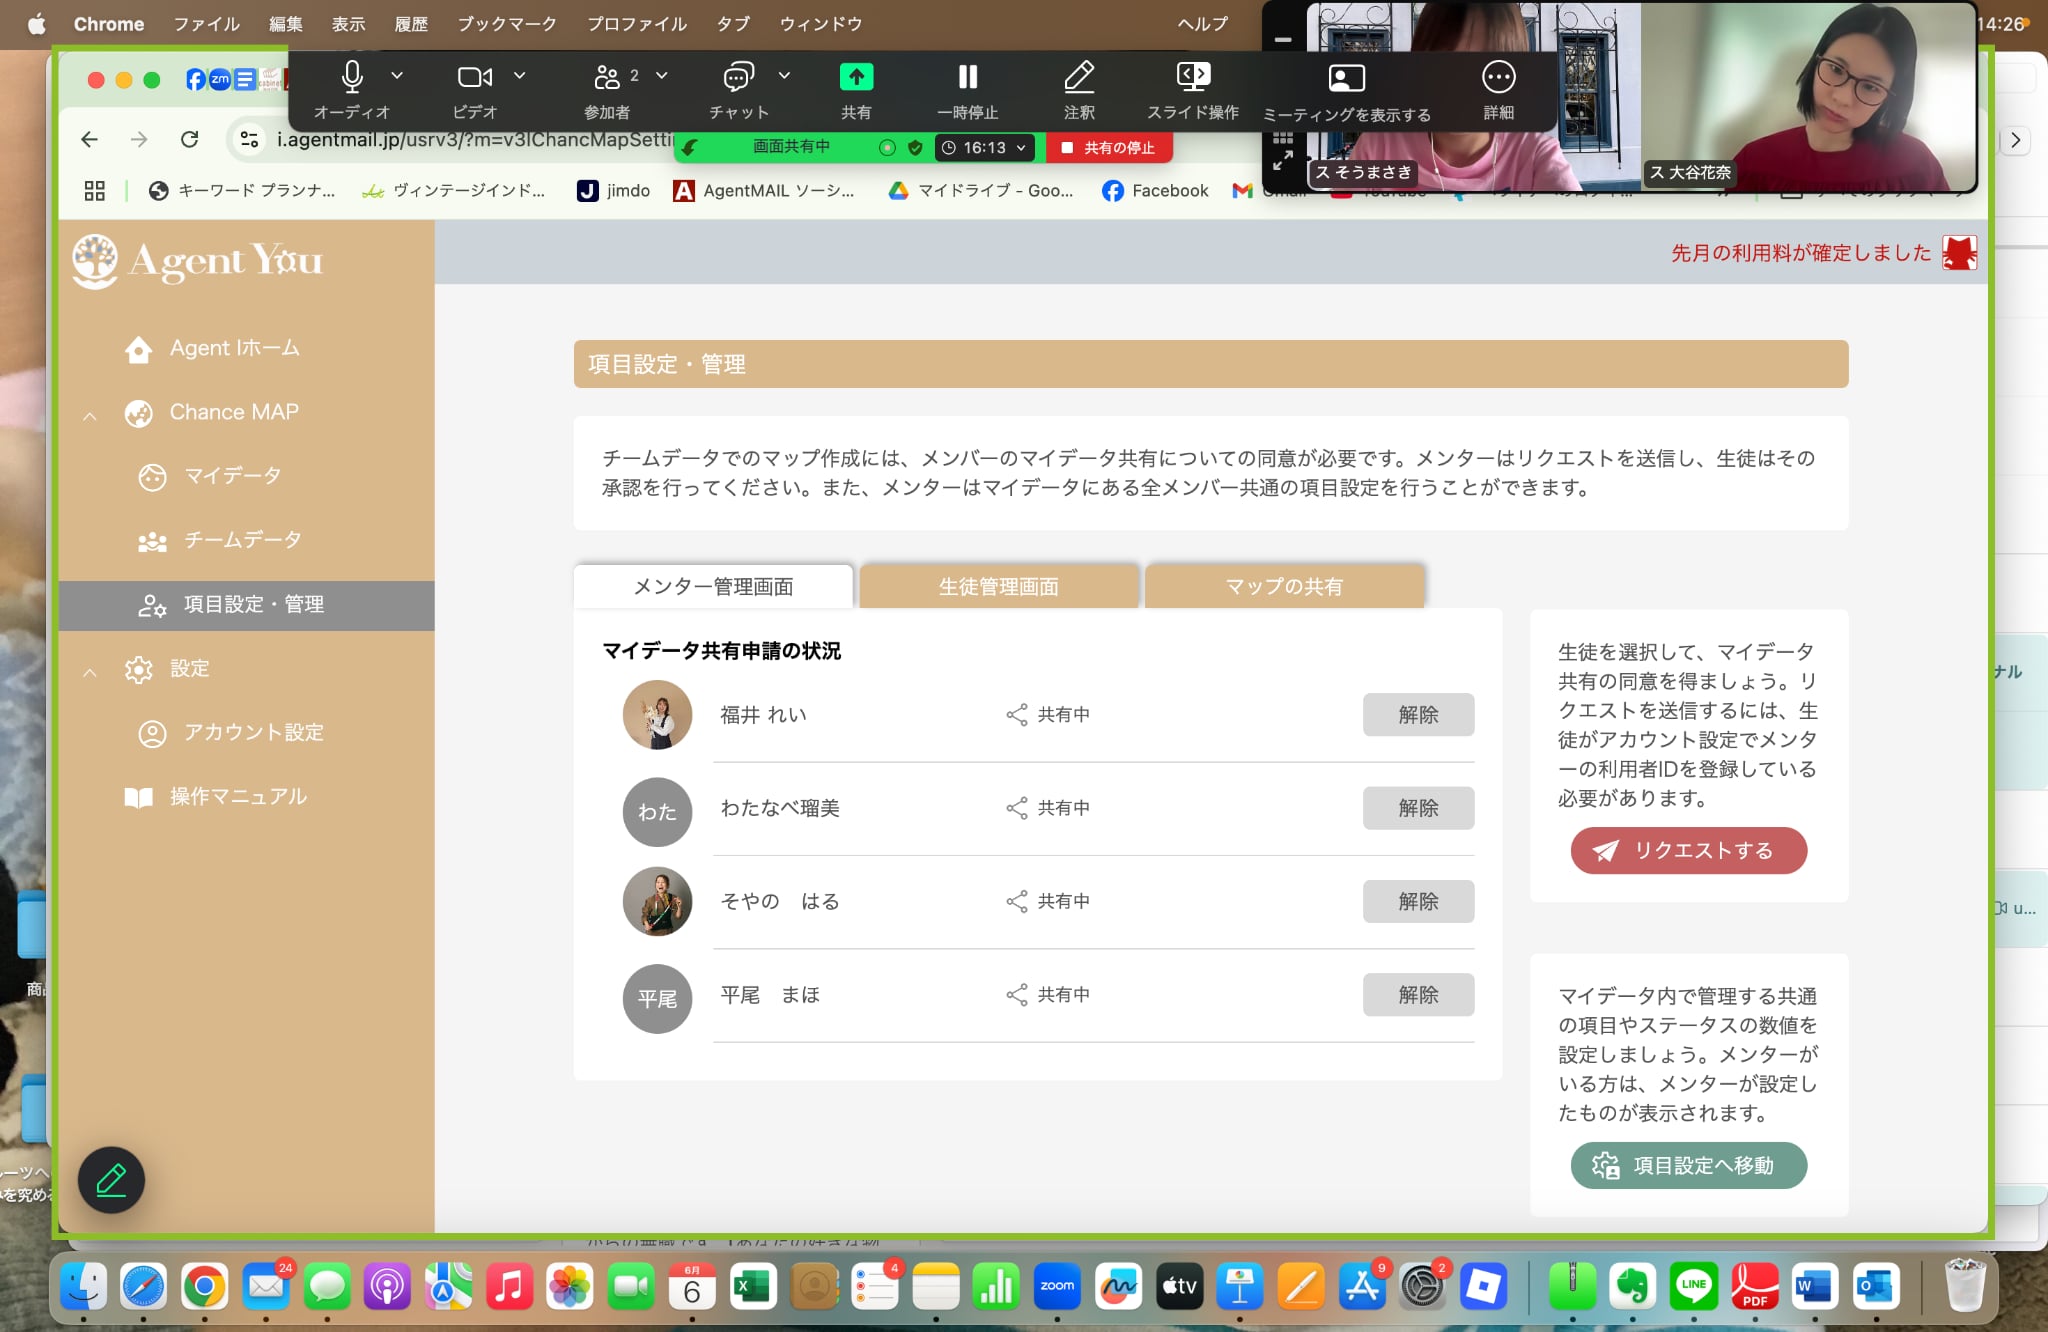
Task: Open Excel from the Dock
Action: click(751, 1286)
